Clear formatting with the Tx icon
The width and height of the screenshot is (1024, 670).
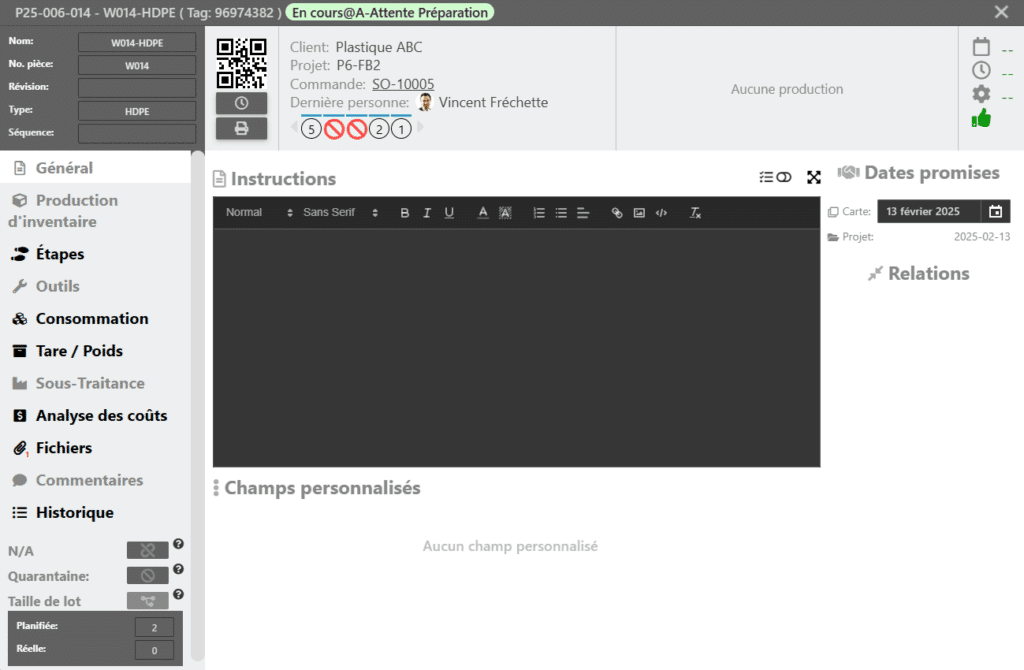696,213
